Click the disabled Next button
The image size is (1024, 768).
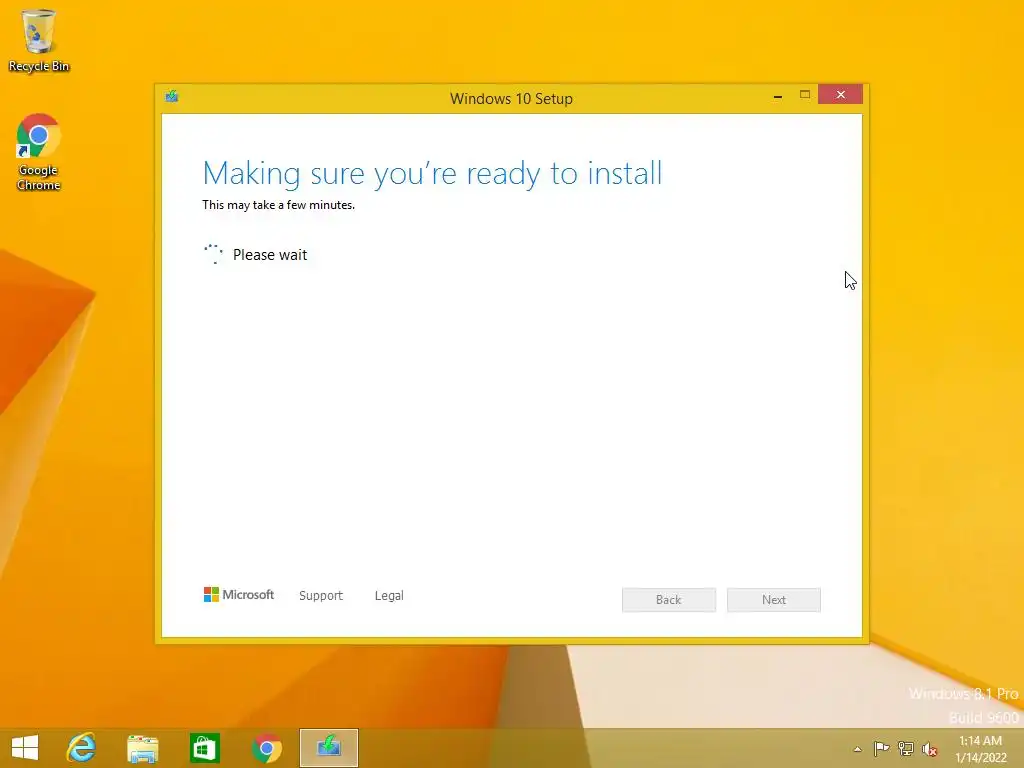point(774,600)
